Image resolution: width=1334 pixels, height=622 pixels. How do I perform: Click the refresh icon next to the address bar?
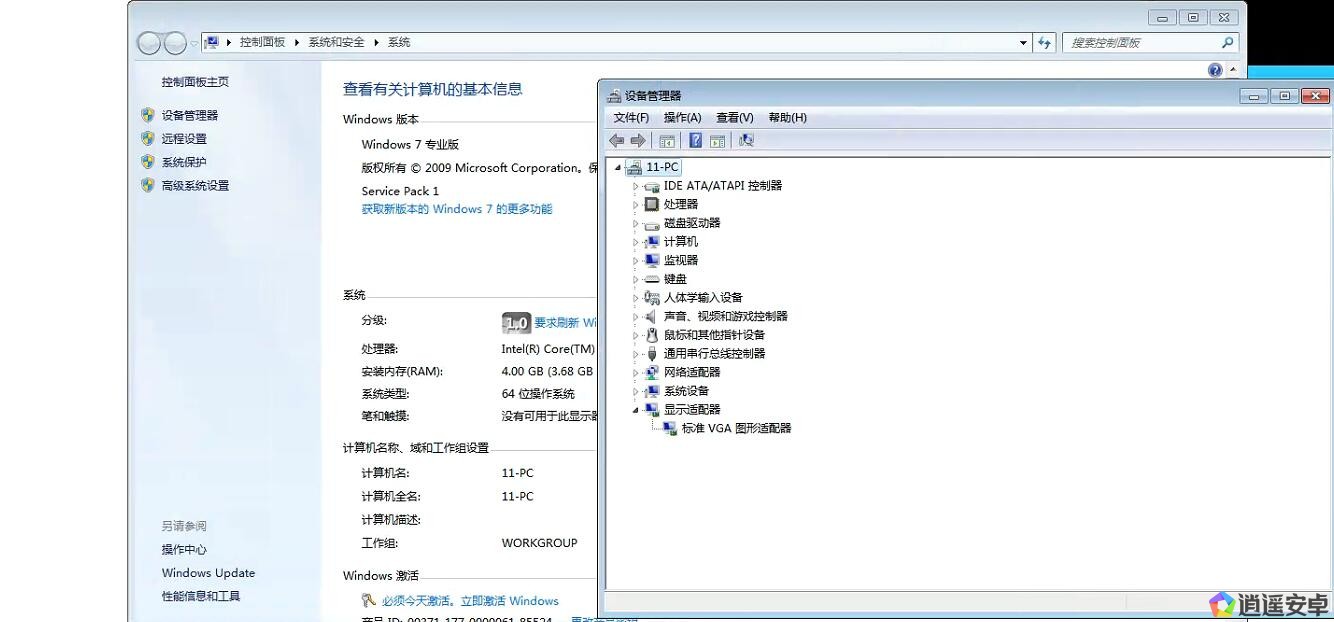[1045, 42]
